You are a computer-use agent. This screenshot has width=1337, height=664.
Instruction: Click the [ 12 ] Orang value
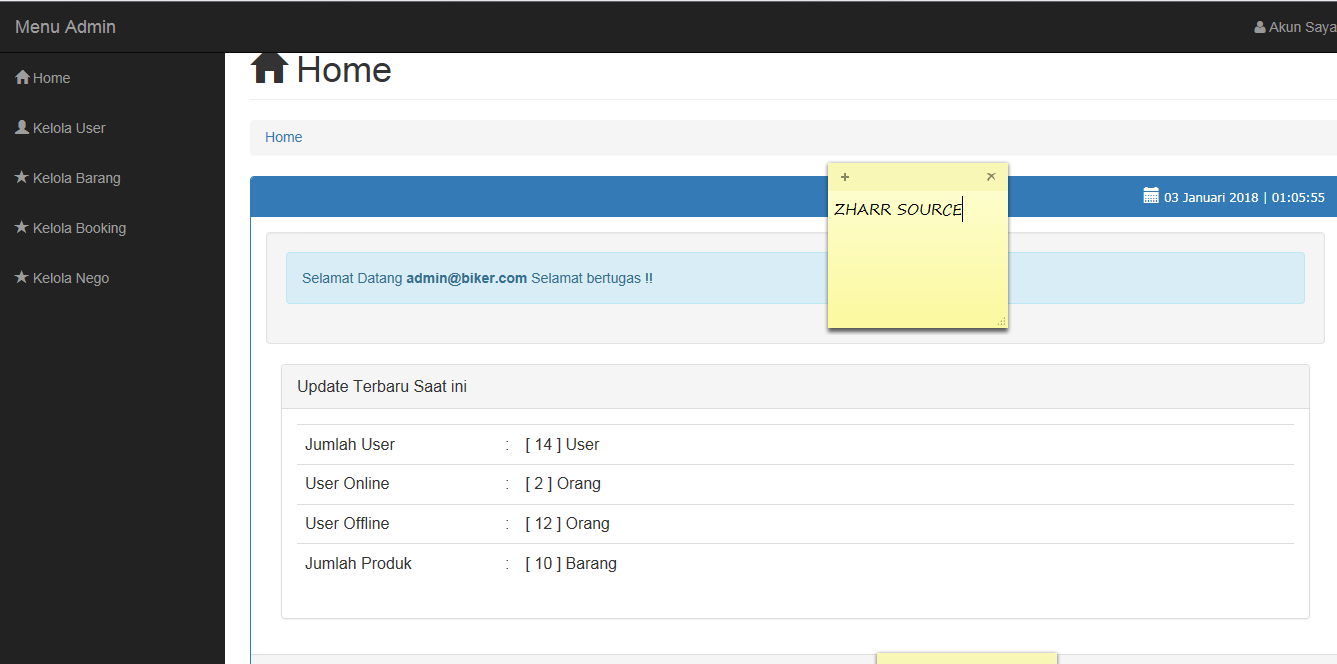pos(567,523)
